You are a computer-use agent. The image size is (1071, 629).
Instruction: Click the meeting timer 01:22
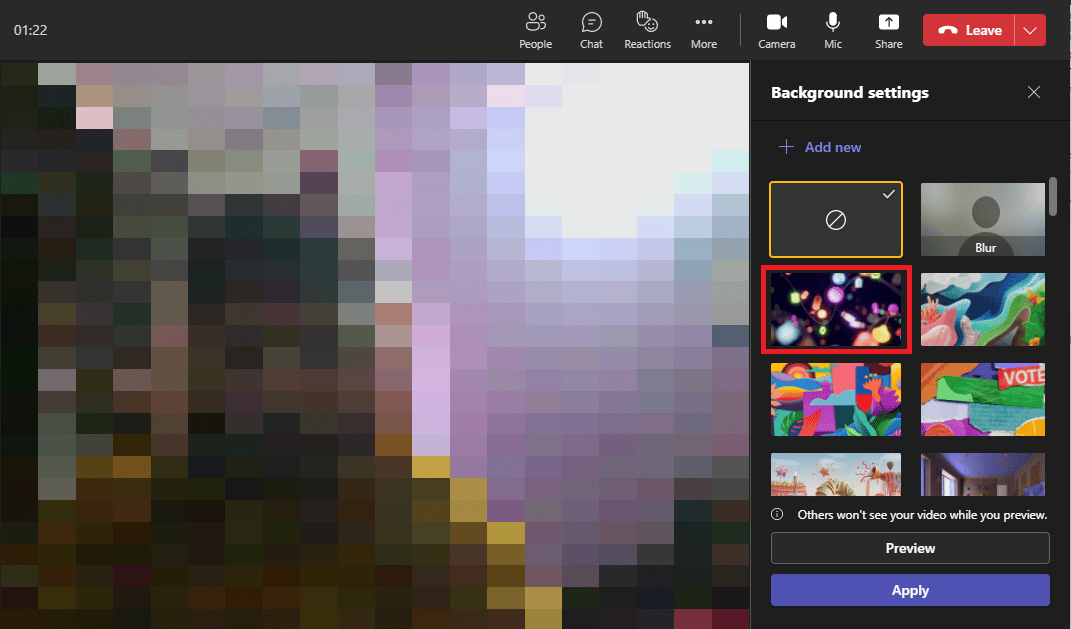pyautogui.click(x=31, y=30)
